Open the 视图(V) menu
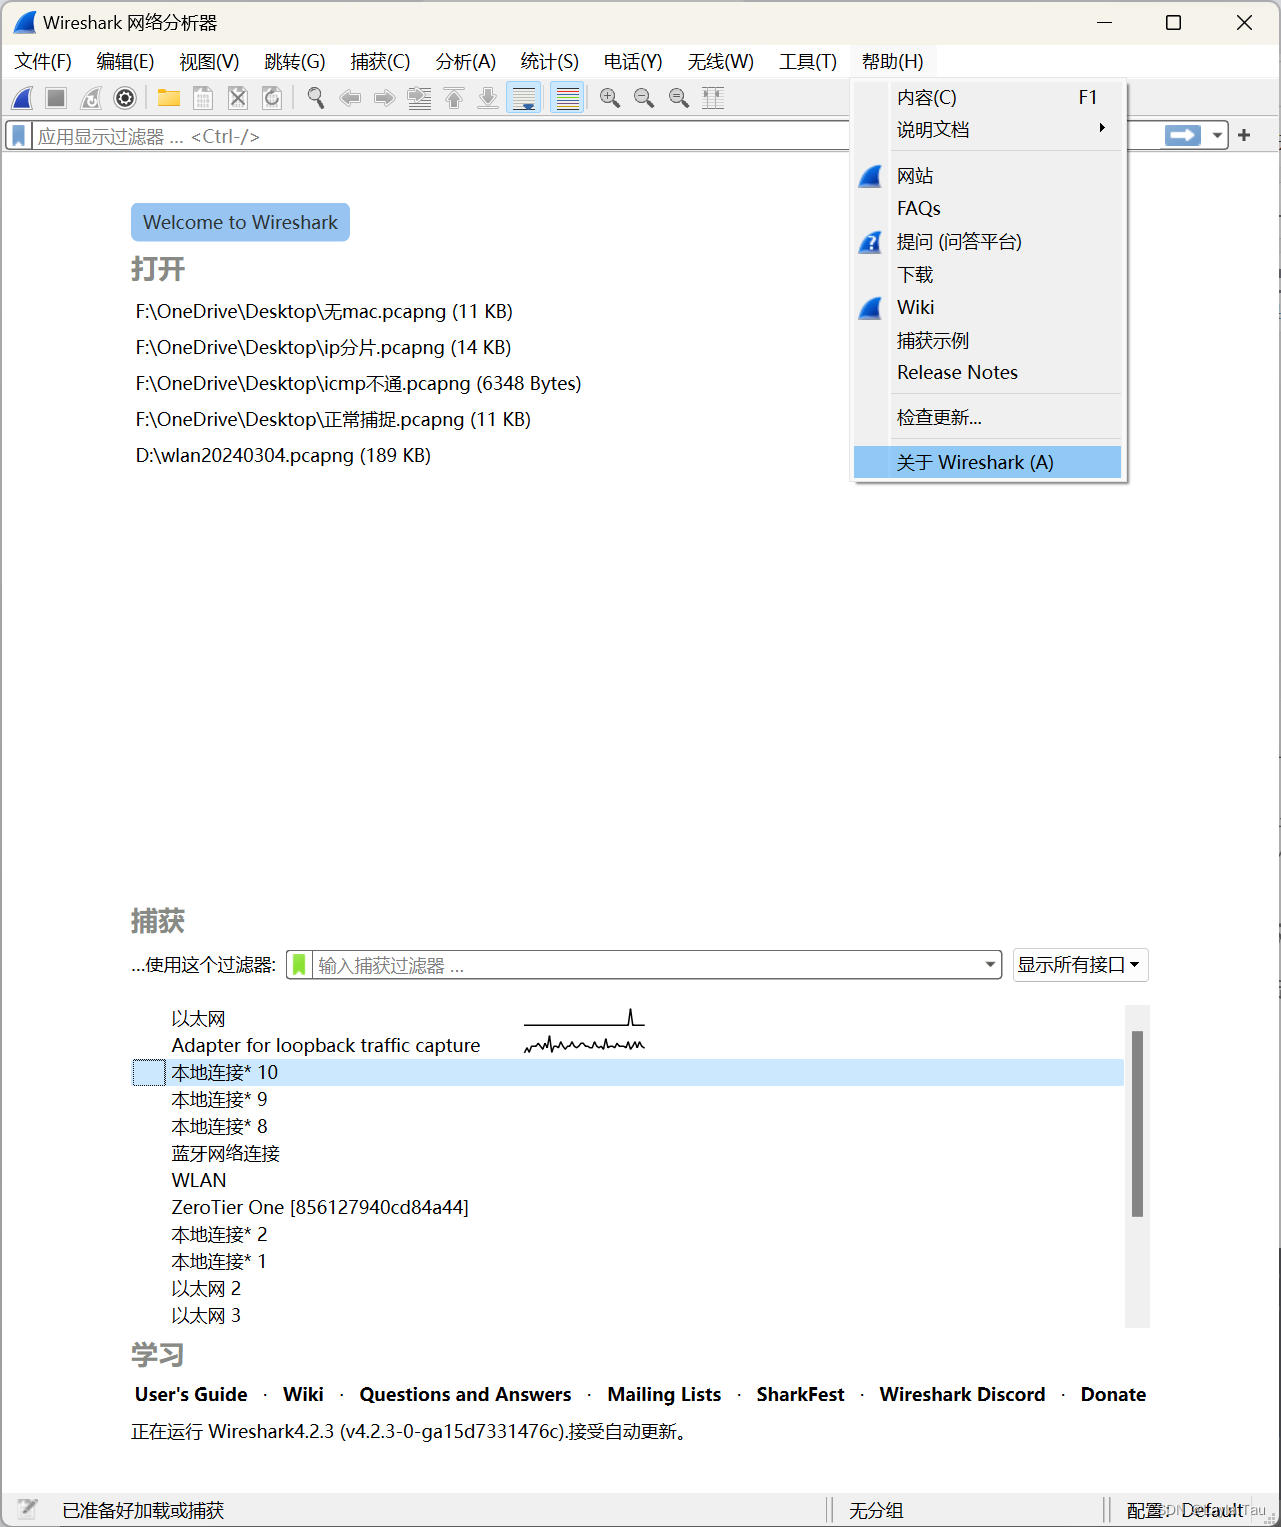This screenshot has width=1281, height=1527. pos(209,62)
